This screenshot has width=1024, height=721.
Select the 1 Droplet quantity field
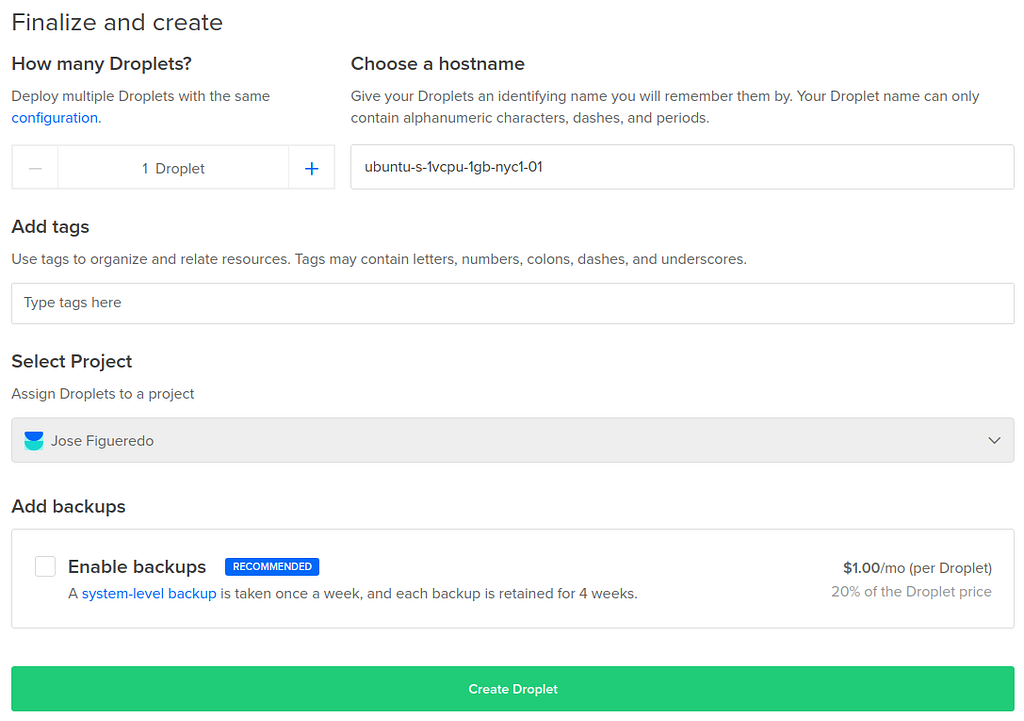173,168
